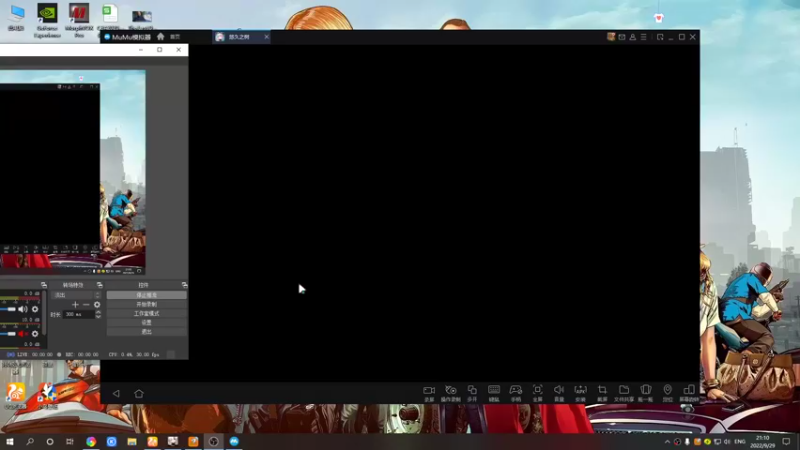Decrease transition duration with down arrow
Viewport: 800px width, 450px height.
coord(98,317)
